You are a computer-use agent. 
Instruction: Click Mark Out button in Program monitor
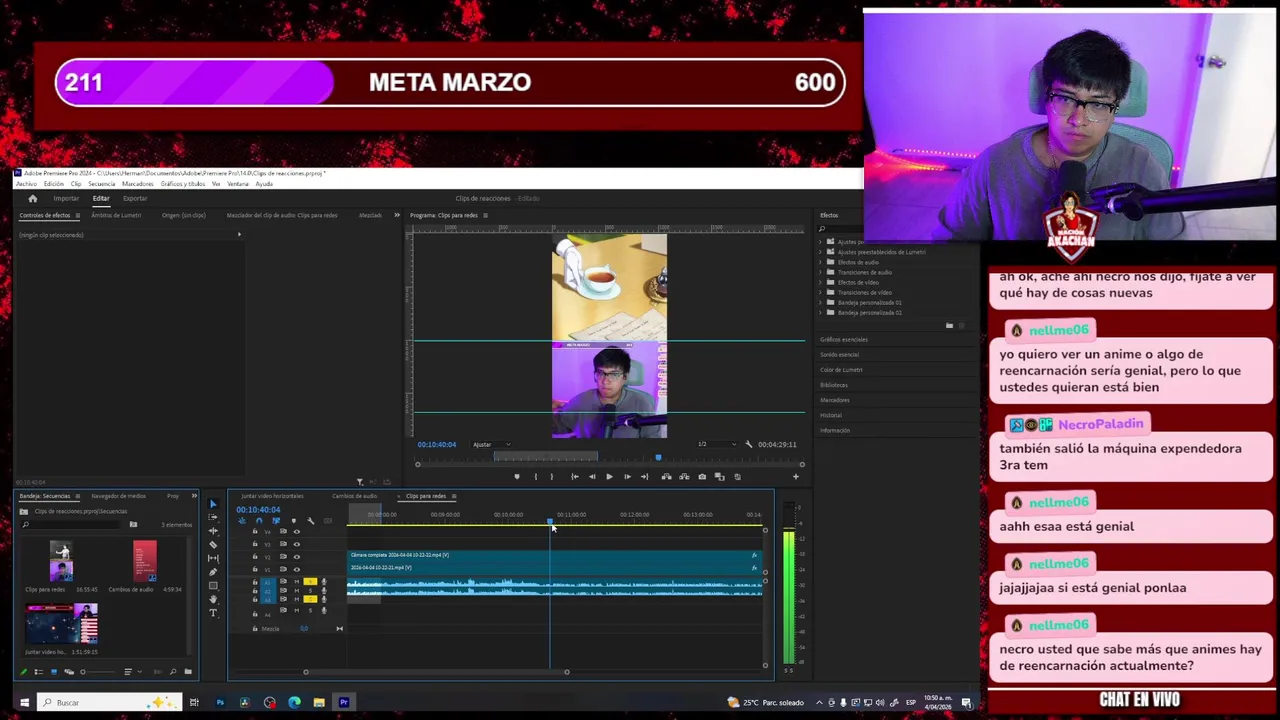pos(552,477)
